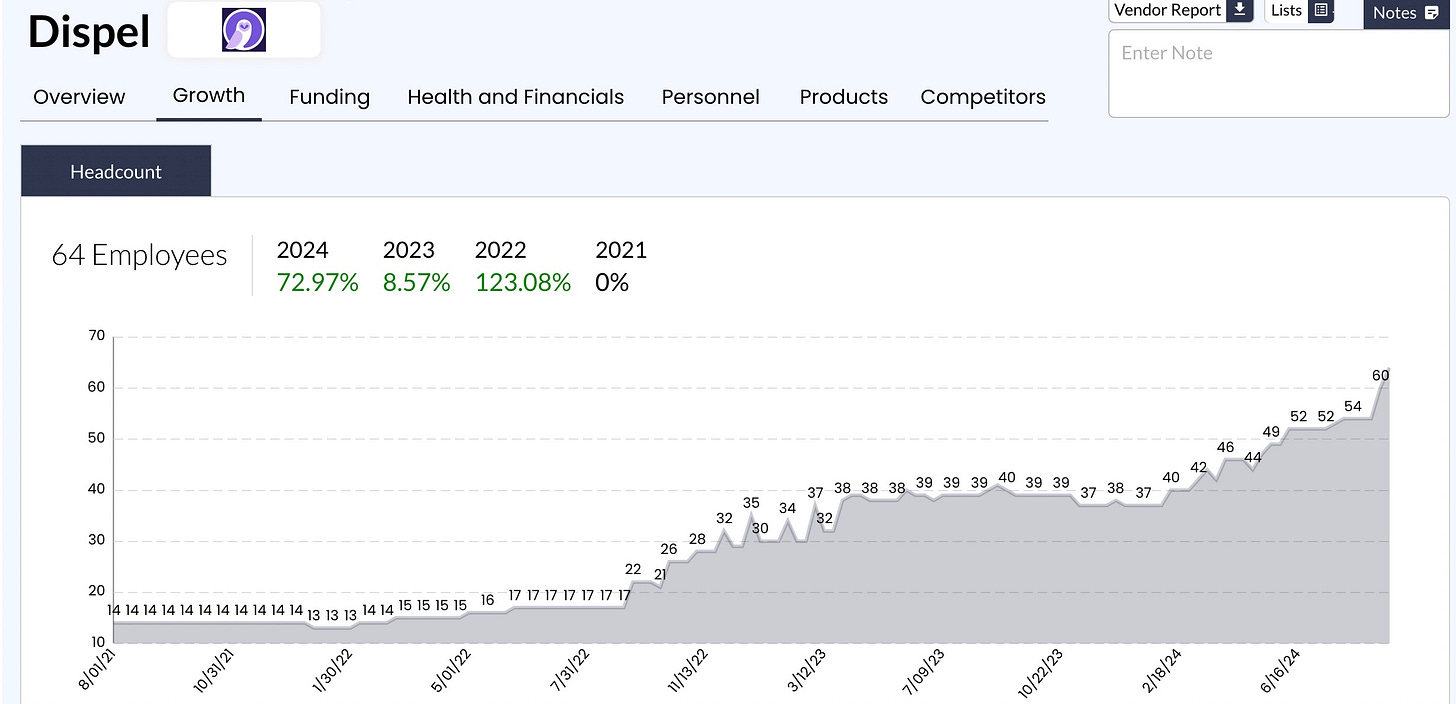Screen dimensions: 1456x704
Task: Download the Vendor Report via download icon
Action: (1239, 10)
